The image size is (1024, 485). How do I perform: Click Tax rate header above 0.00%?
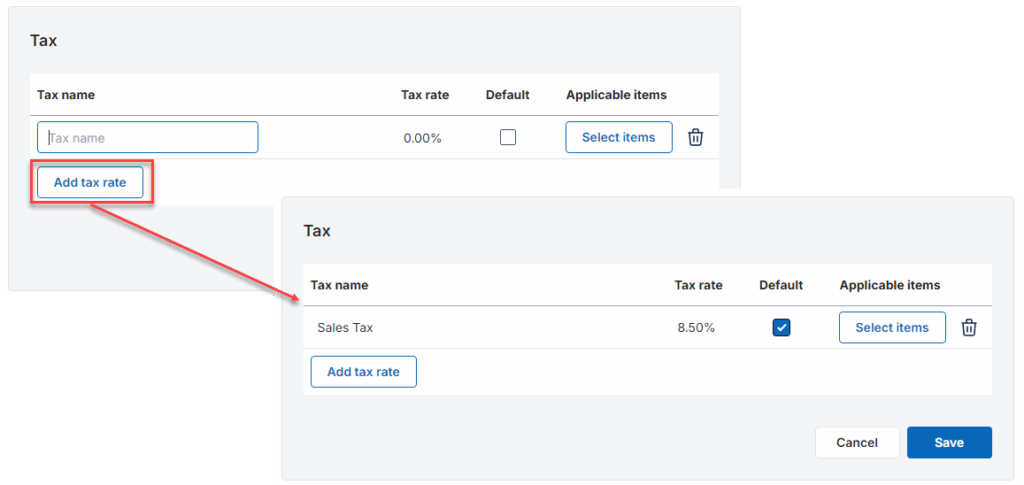[x=425, y=95]
